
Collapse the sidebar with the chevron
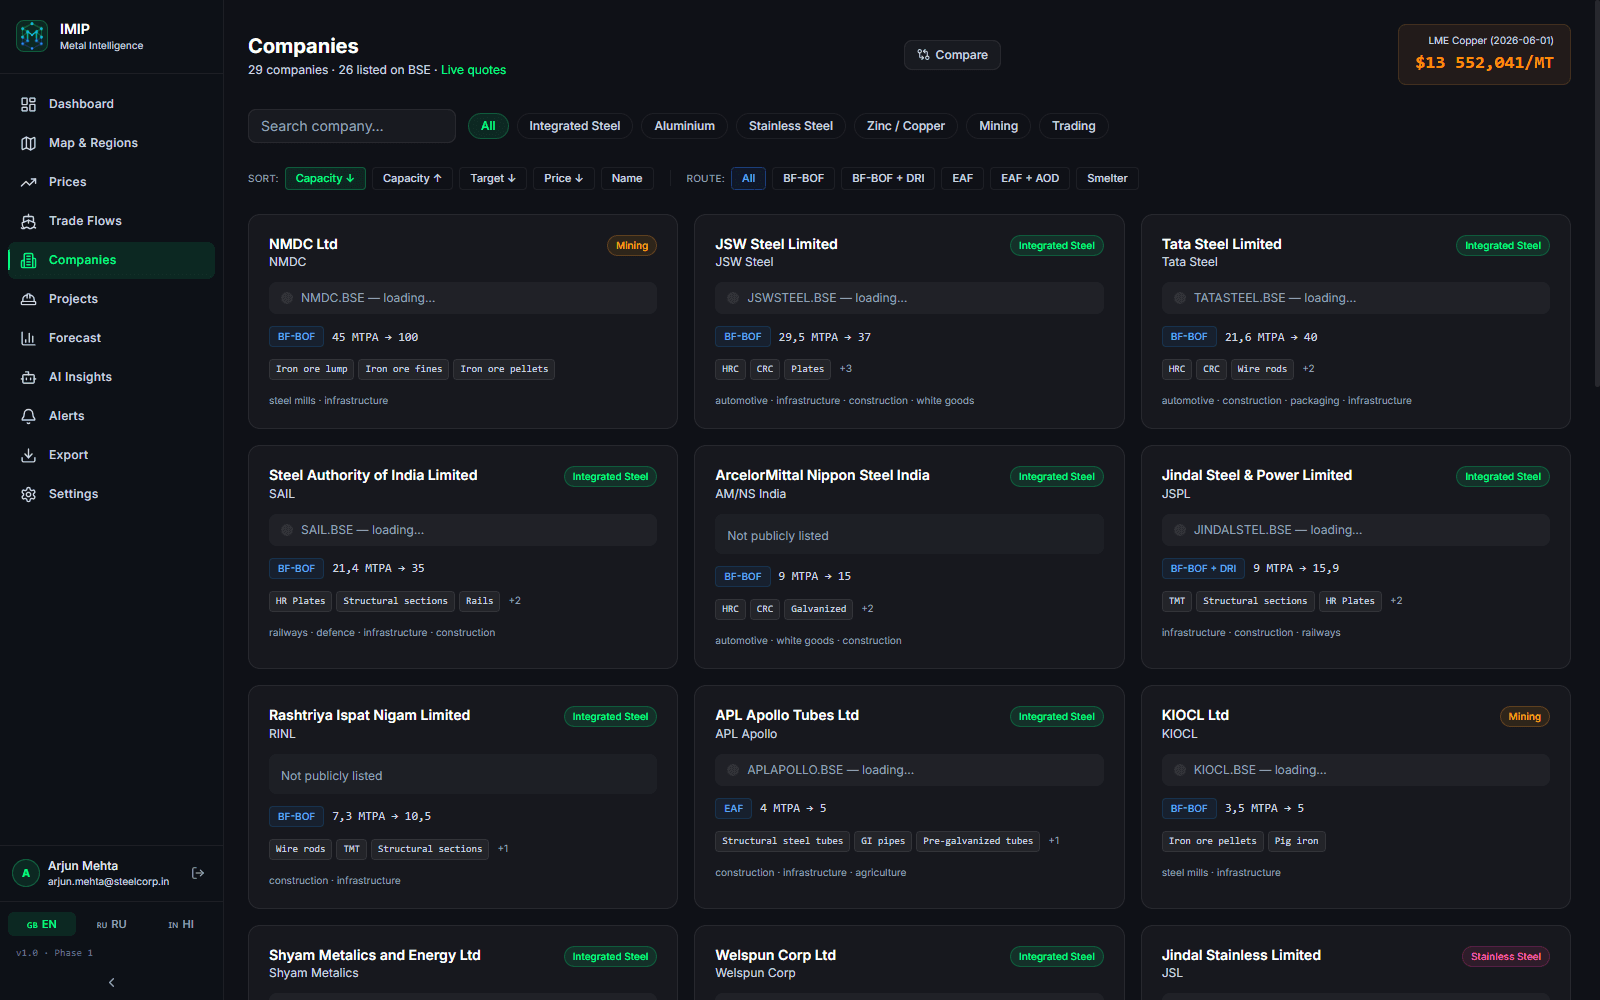(111, 982)
